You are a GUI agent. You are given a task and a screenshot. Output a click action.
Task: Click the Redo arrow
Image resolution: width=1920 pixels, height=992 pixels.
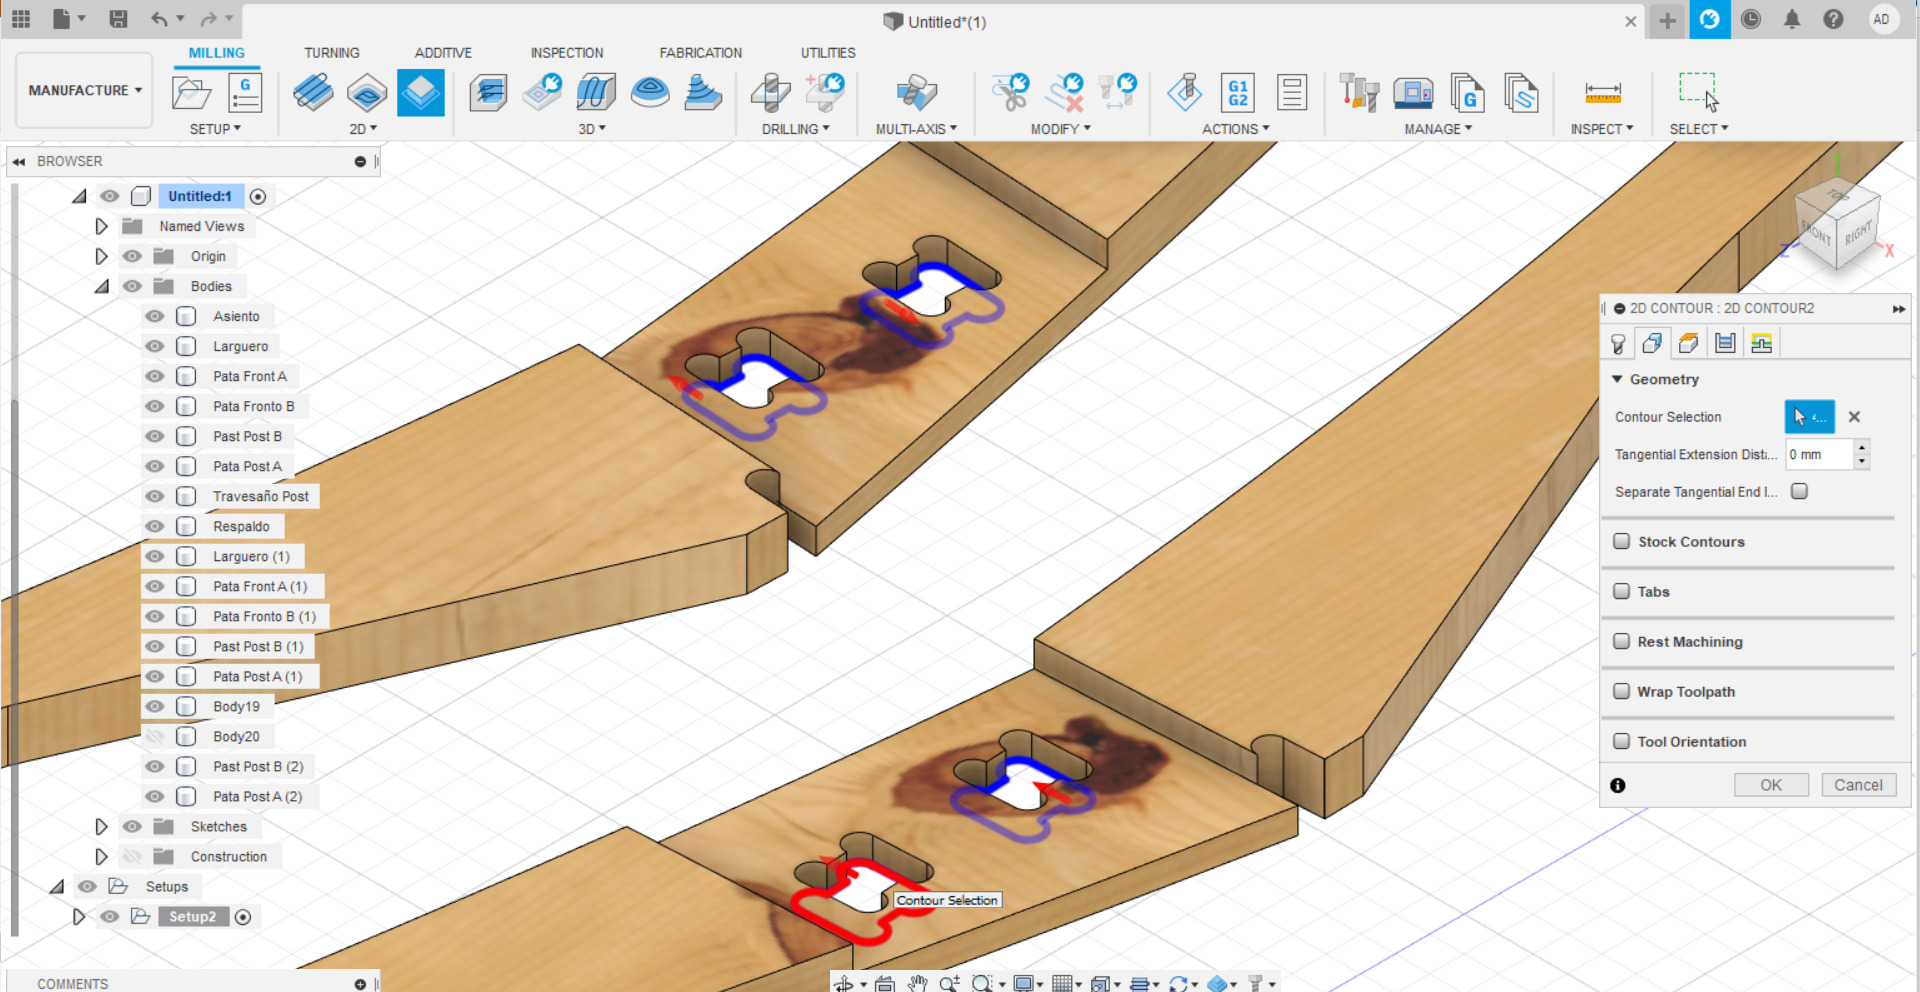pyautogui.click(x=208, y=19)
